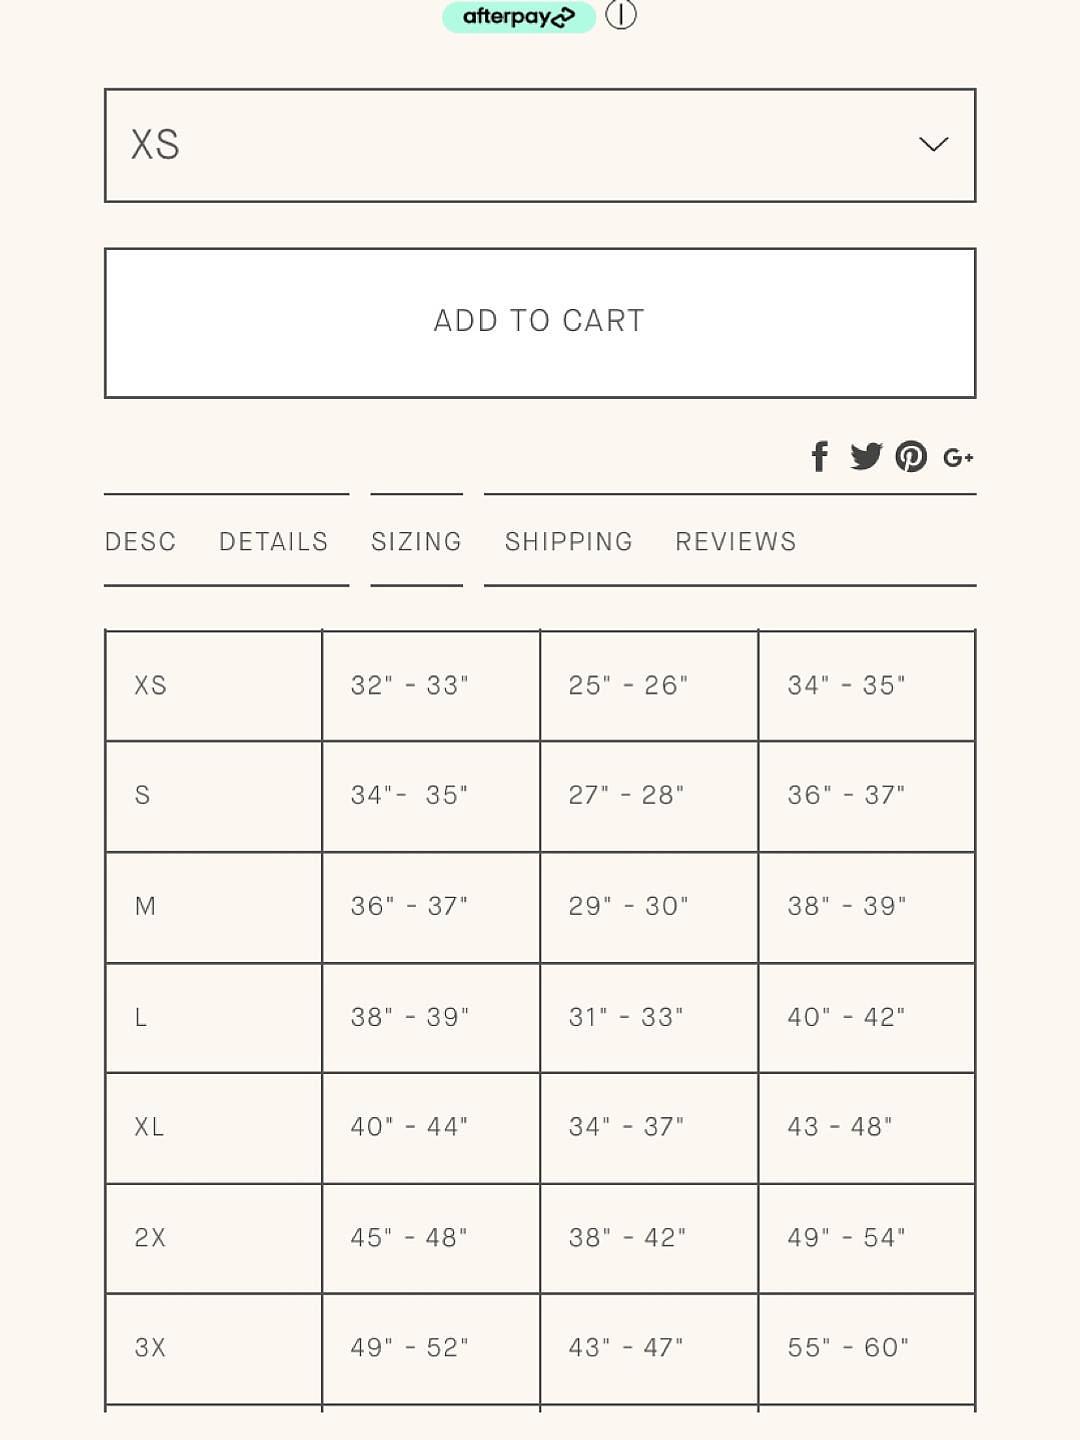Click the XL bust measurement 40" - 44"
The height and width of the screenshot is (1440, 1080).
coord(409,1127)
